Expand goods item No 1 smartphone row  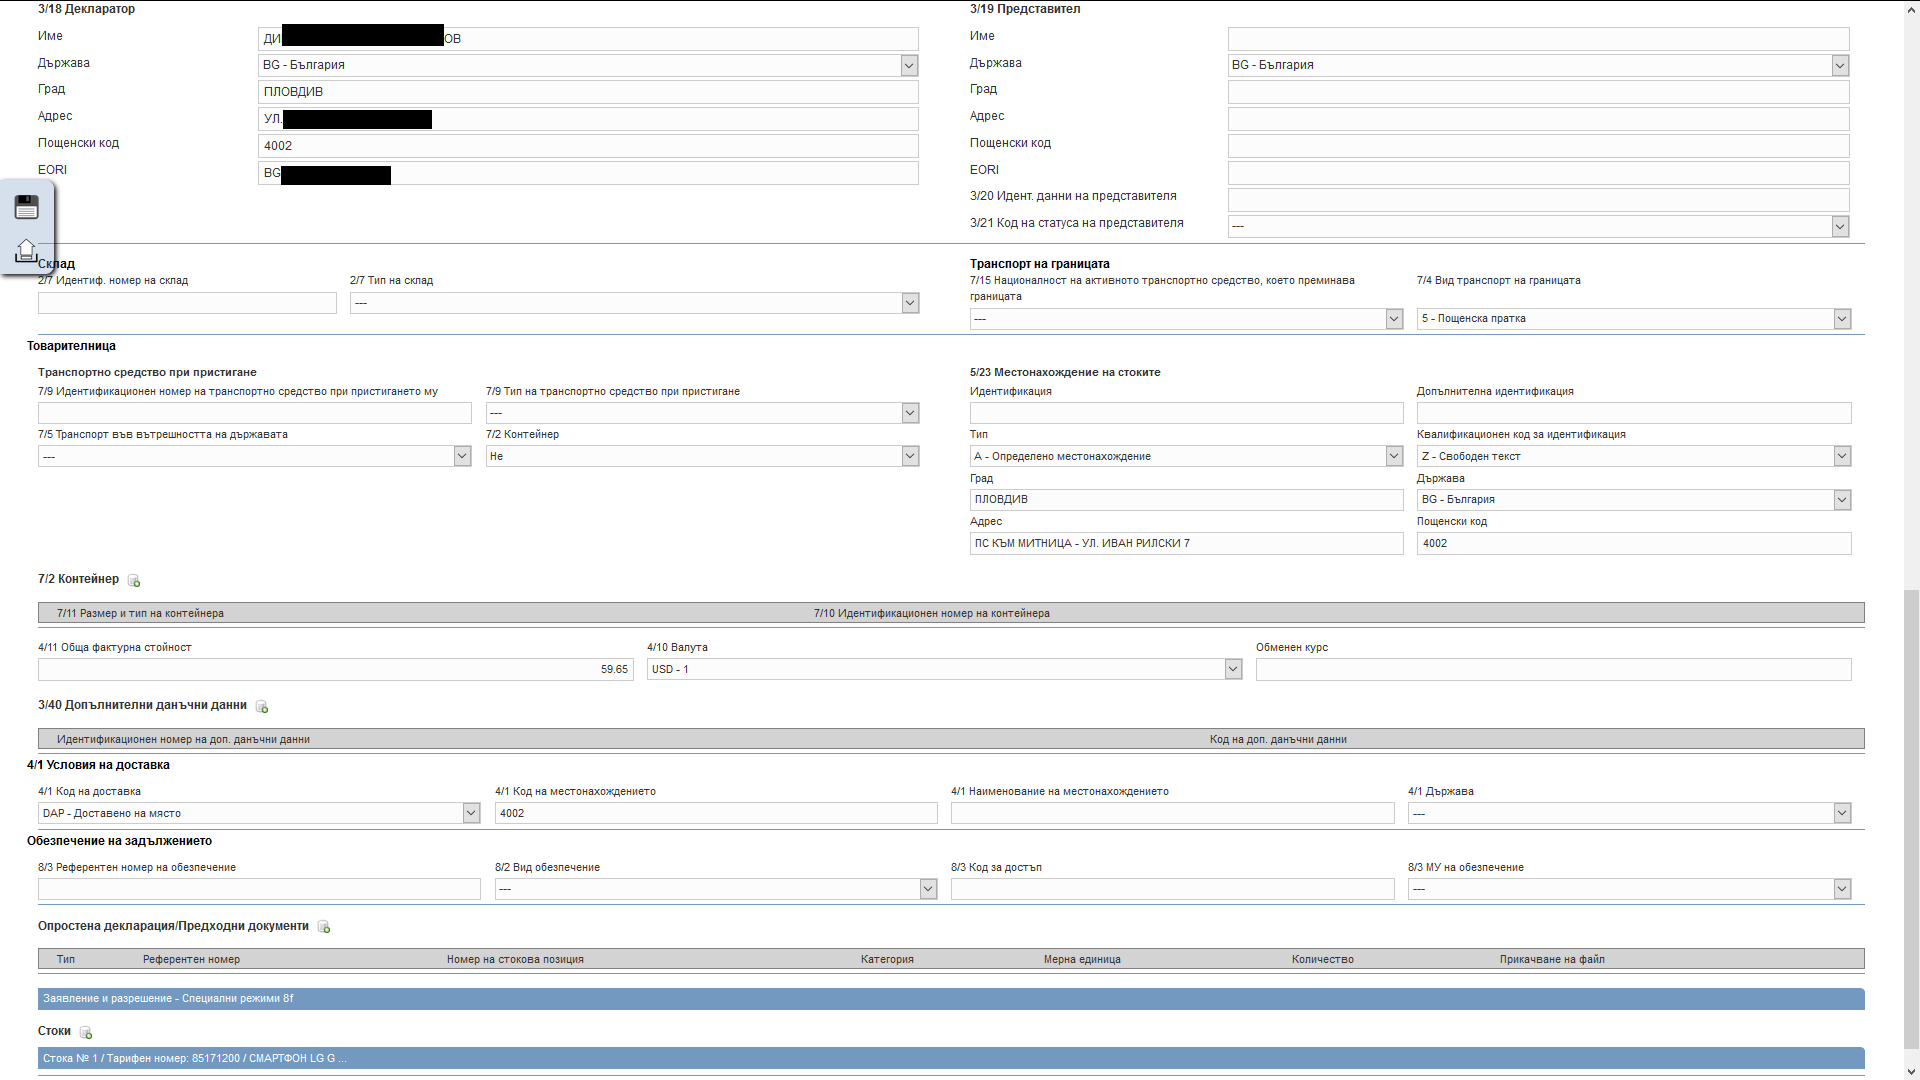pos(950,1058)
